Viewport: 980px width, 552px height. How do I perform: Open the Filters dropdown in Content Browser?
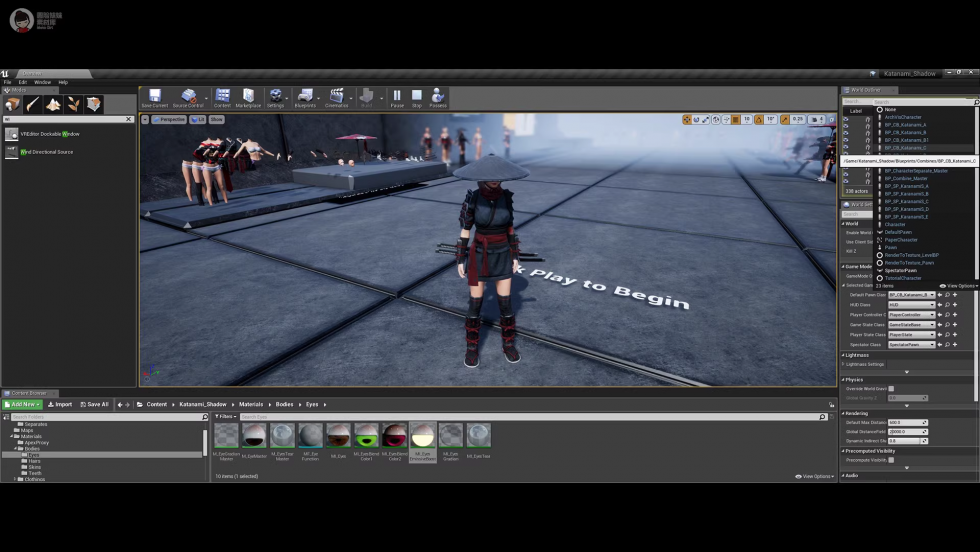click(x=226, y=416)
